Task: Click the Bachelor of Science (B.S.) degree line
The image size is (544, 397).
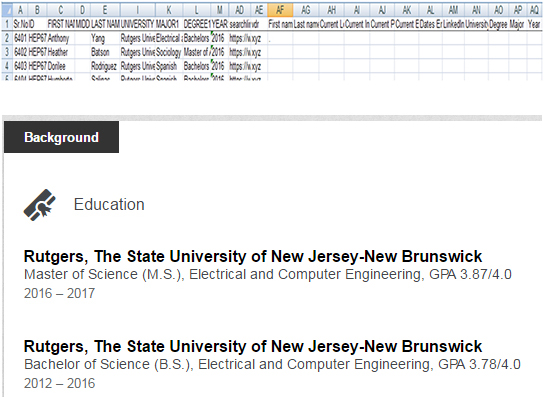Action: (272, 364)
